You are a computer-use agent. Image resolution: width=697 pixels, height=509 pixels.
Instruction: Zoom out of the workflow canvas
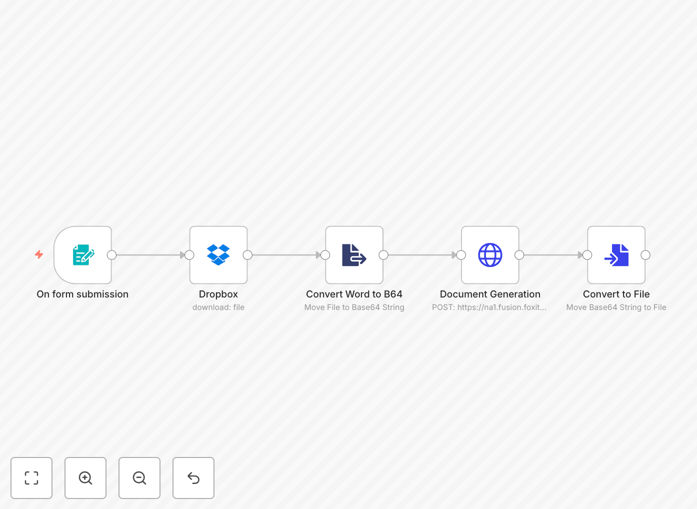tap(139, 478)
